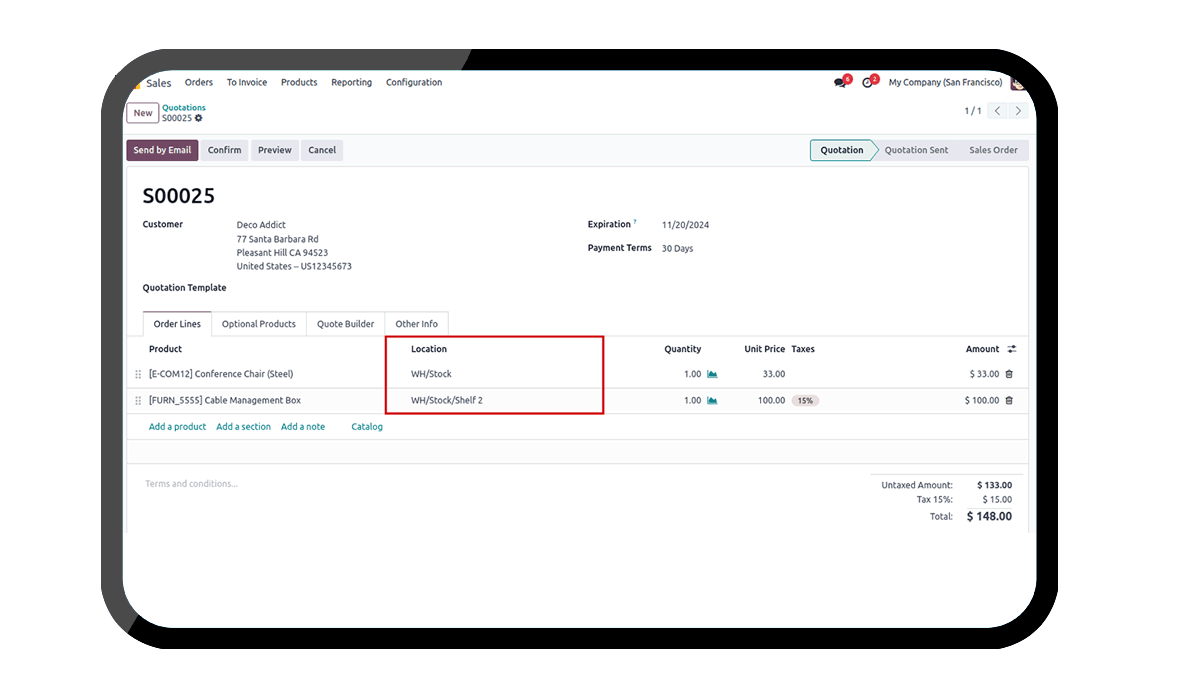Select the Sales Order status stage
Screen dimensions: 1200x697
click(993, 150)
